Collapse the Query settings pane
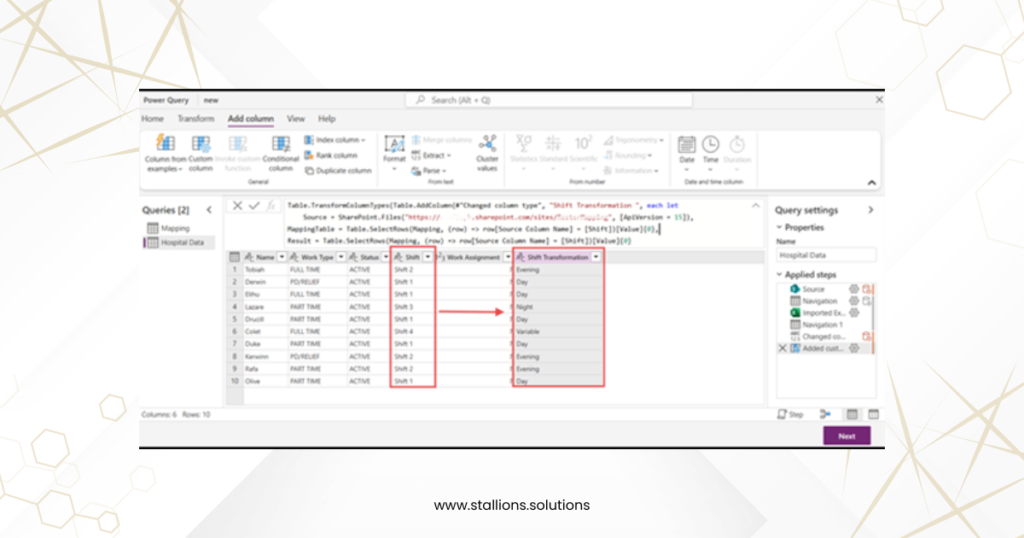The height and width of the screenshot is (538, 1024). pos(871,210)
